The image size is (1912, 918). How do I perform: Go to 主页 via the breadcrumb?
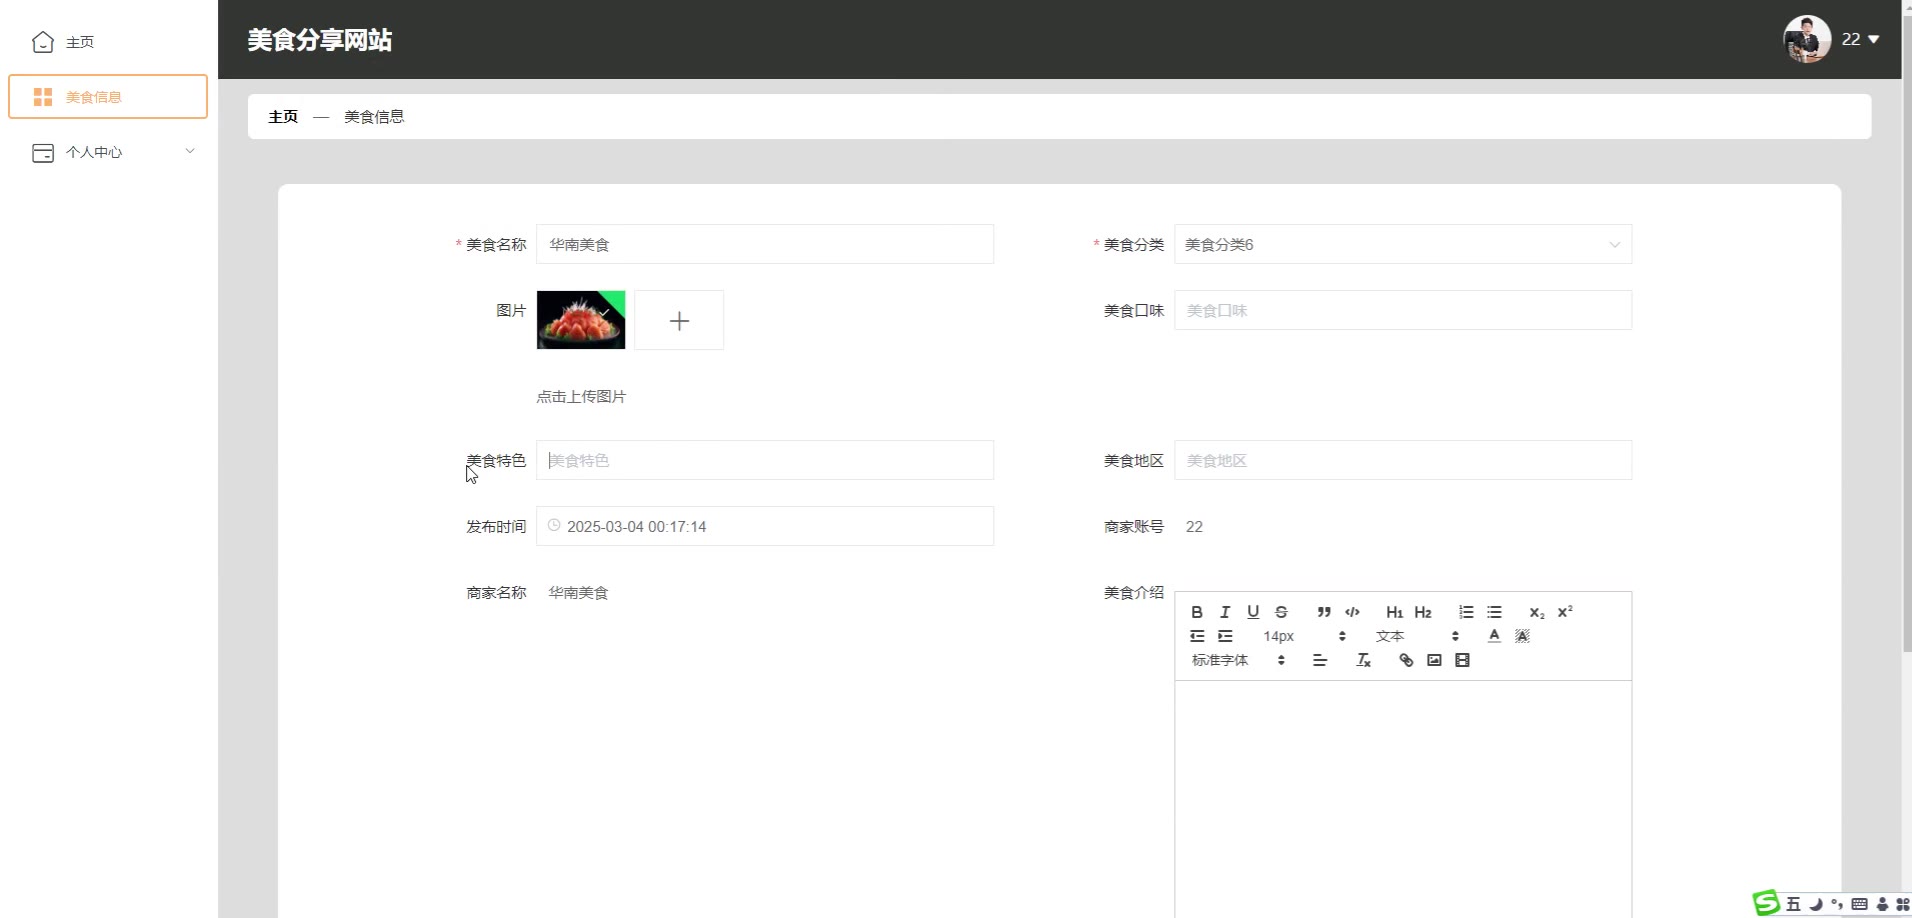point(283,117)
